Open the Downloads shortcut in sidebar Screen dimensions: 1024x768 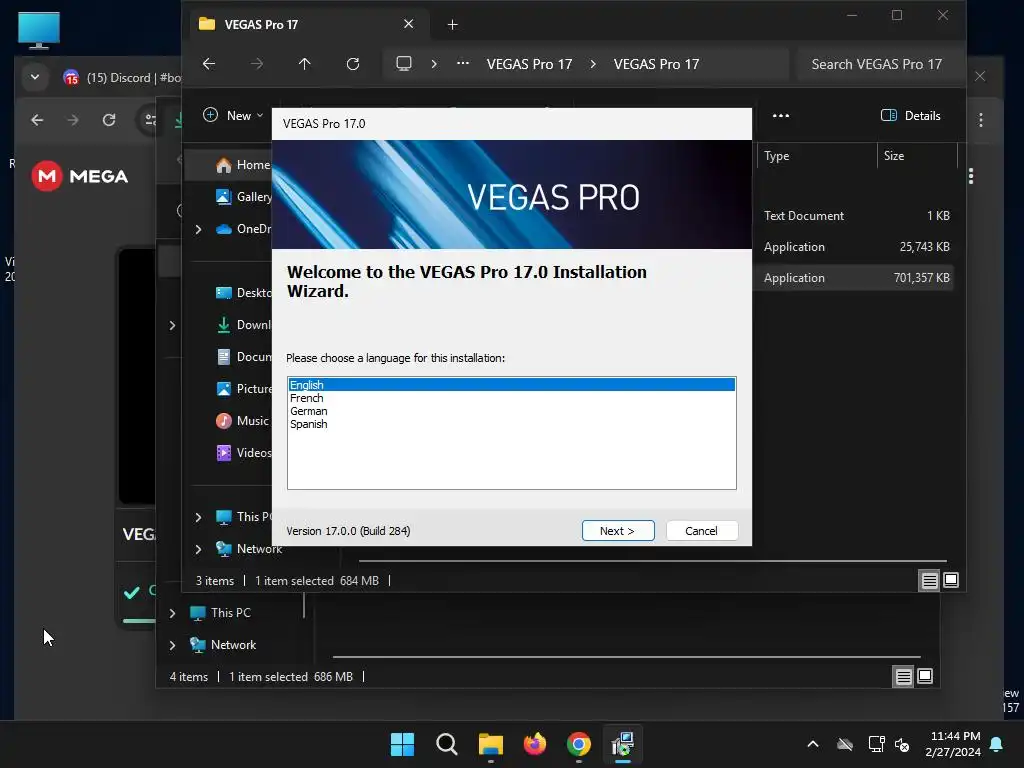coord(244,325)
